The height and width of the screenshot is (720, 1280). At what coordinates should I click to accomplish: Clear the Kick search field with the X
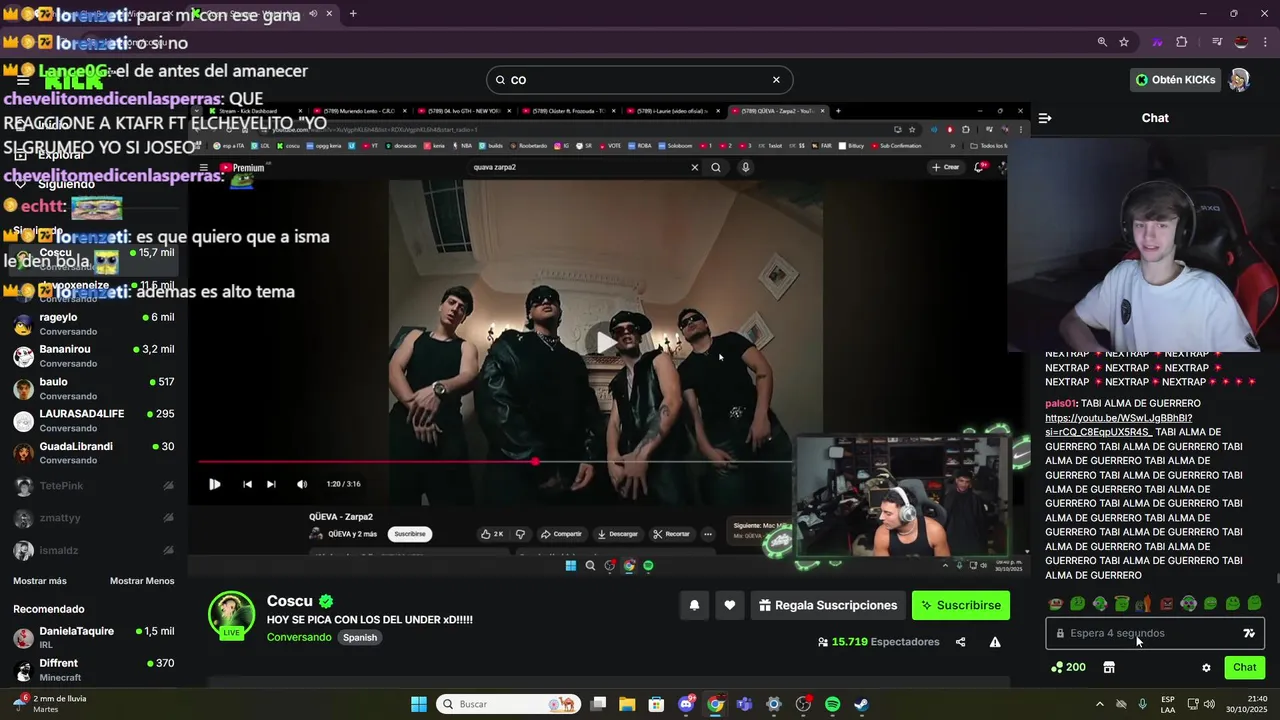click(776, 80)
